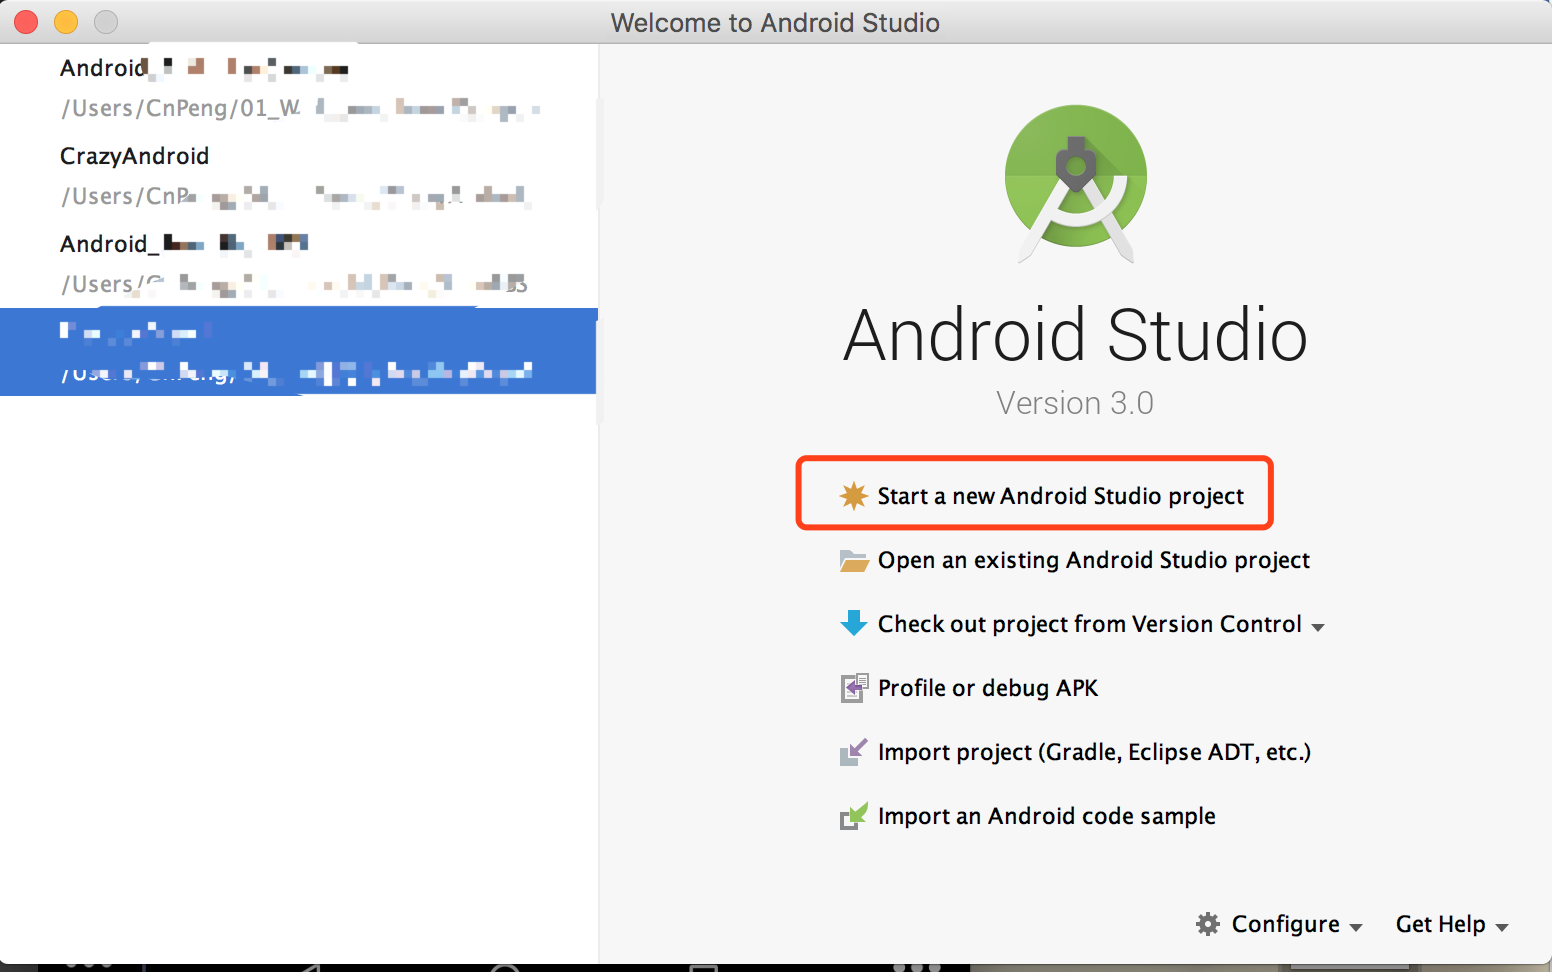The image size is (1552, 972).
Task: Click the blue download arrow Version Control icon
Action: click(x=854, y=623)
